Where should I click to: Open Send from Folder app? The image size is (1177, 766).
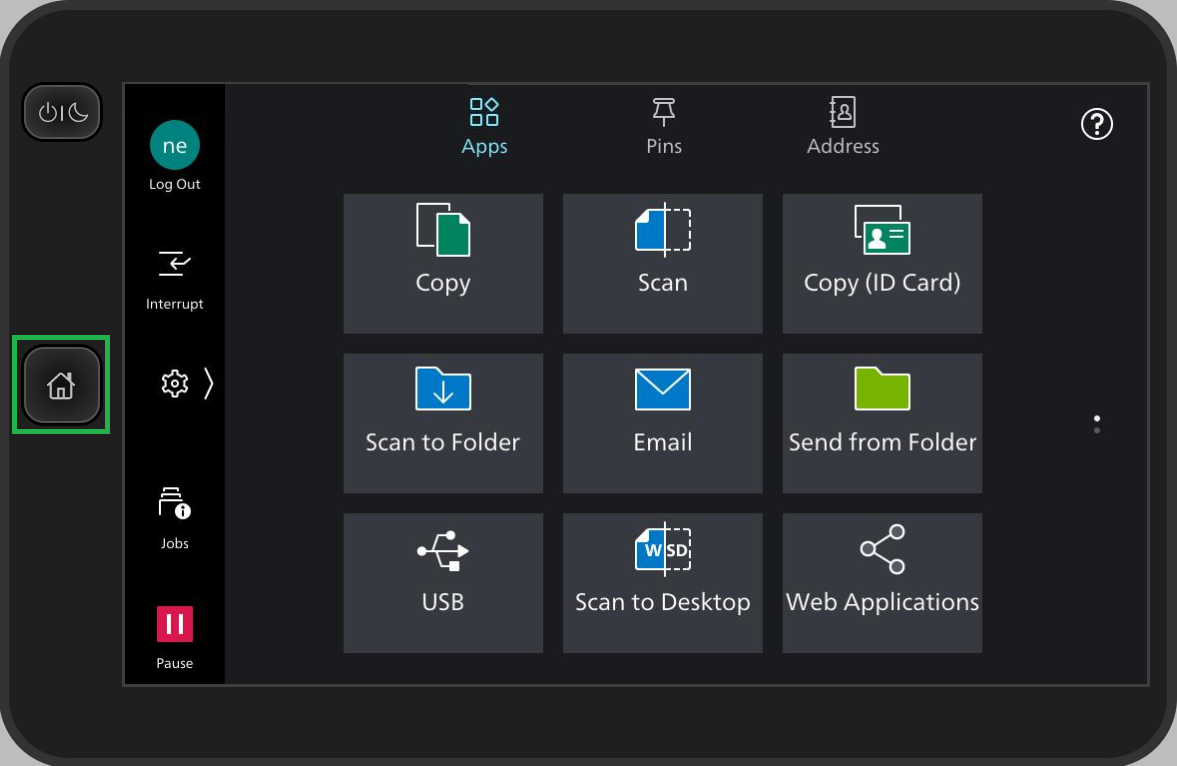(882, 423)
